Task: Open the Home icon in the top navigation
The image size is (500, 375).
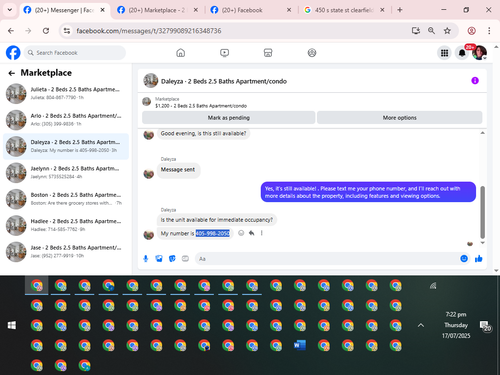Action: pyautogui.click(x=181, y=53)
